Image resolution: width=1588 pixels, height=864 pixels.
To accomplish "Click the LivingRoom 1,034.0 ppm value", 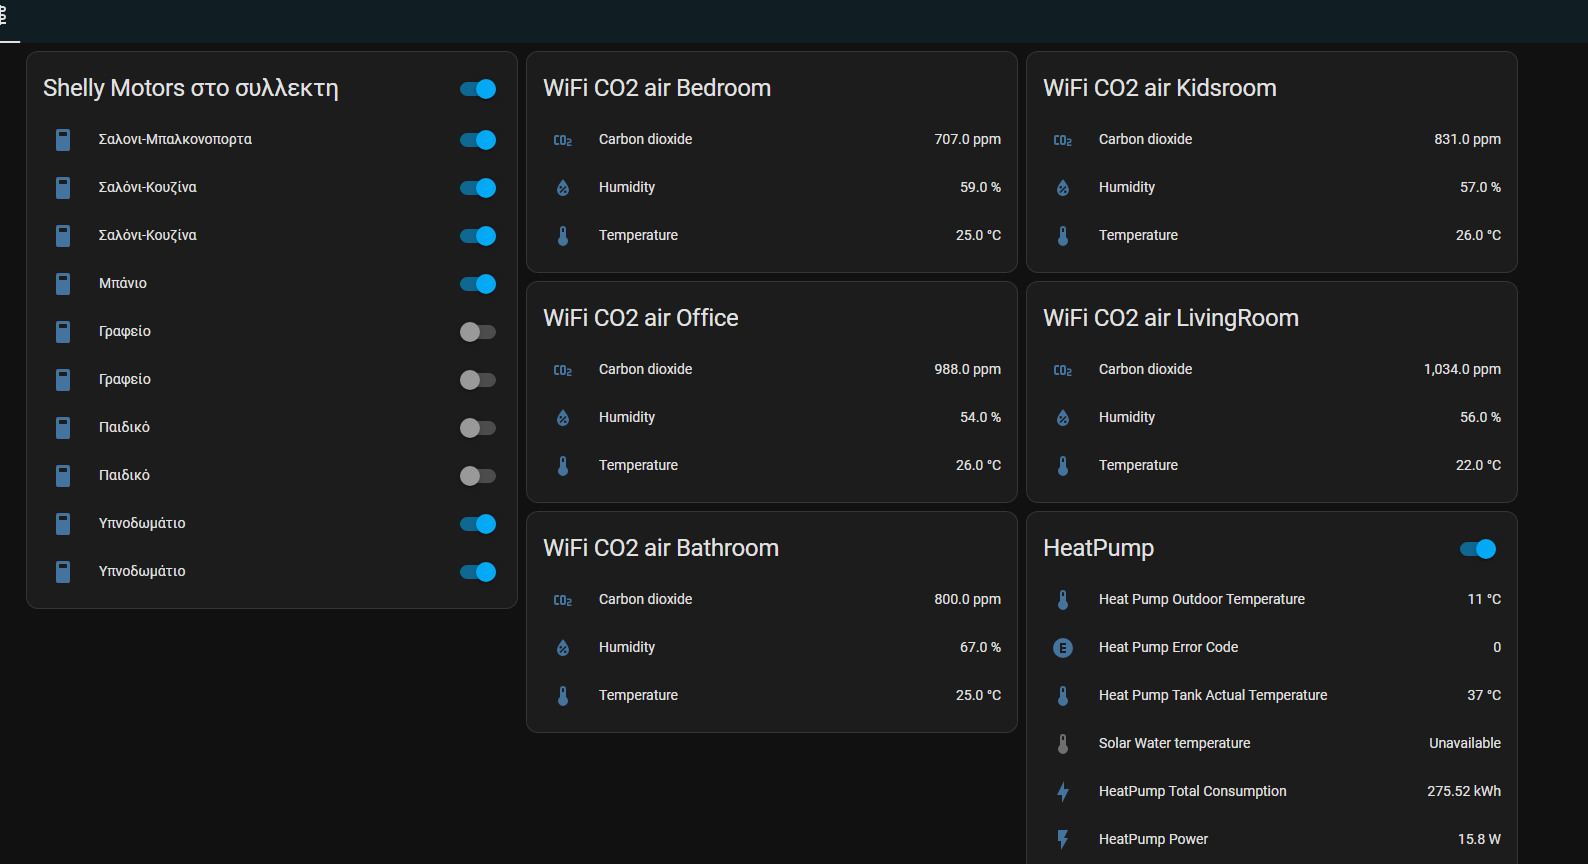I will click(x=1461, y=369).
